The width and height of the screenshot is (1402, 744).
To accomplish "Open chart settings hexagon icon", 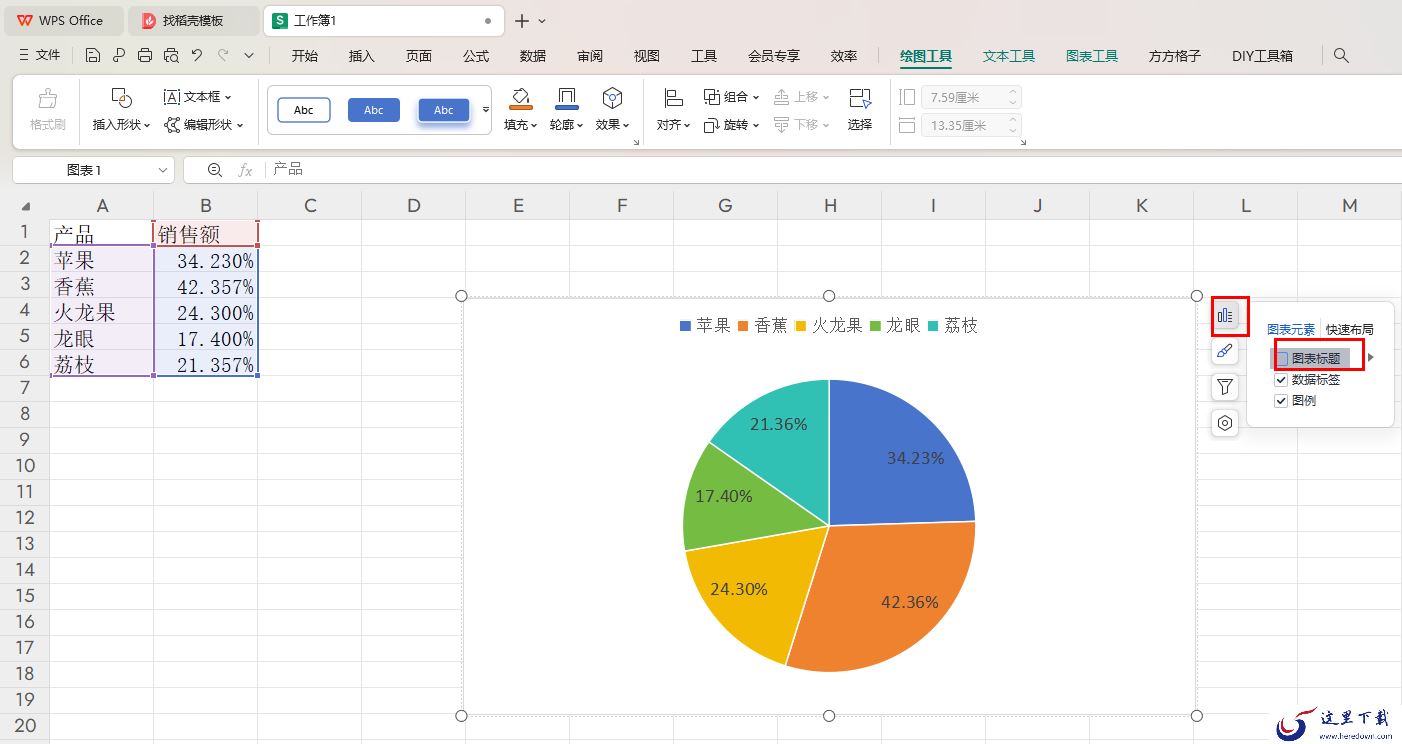I will point(1225,423).
